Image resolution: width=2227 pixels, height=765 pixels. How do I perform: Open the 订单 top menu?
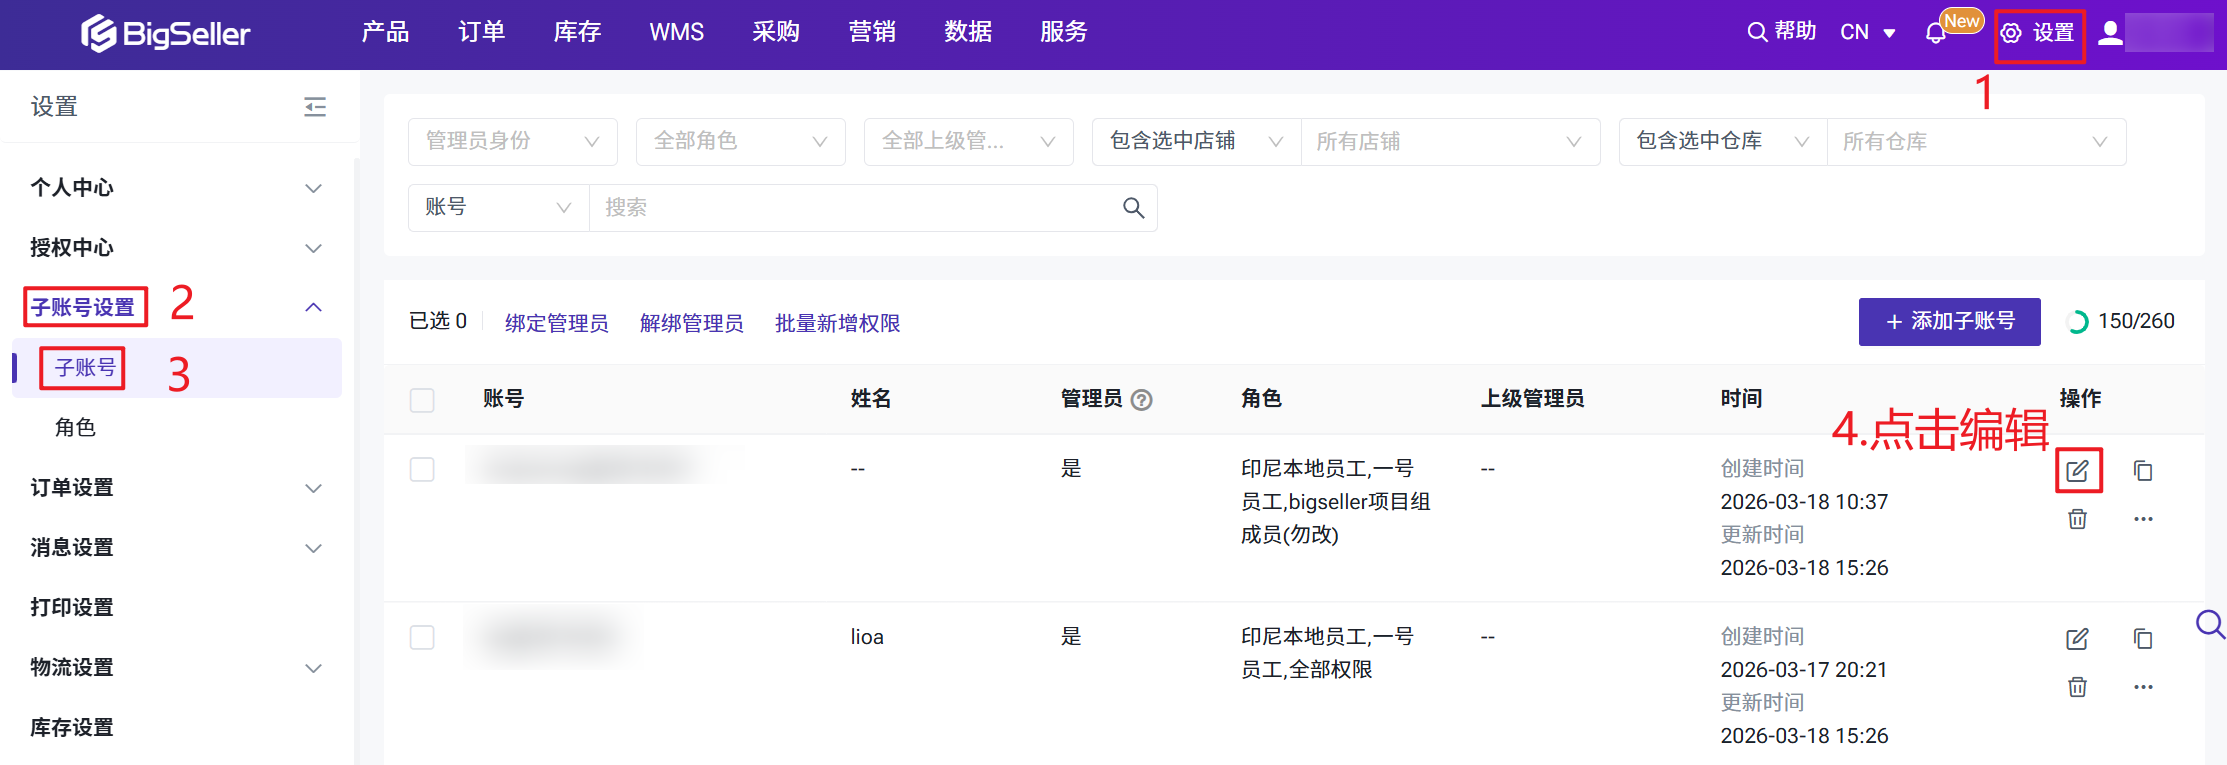click(x=481, y=32)
